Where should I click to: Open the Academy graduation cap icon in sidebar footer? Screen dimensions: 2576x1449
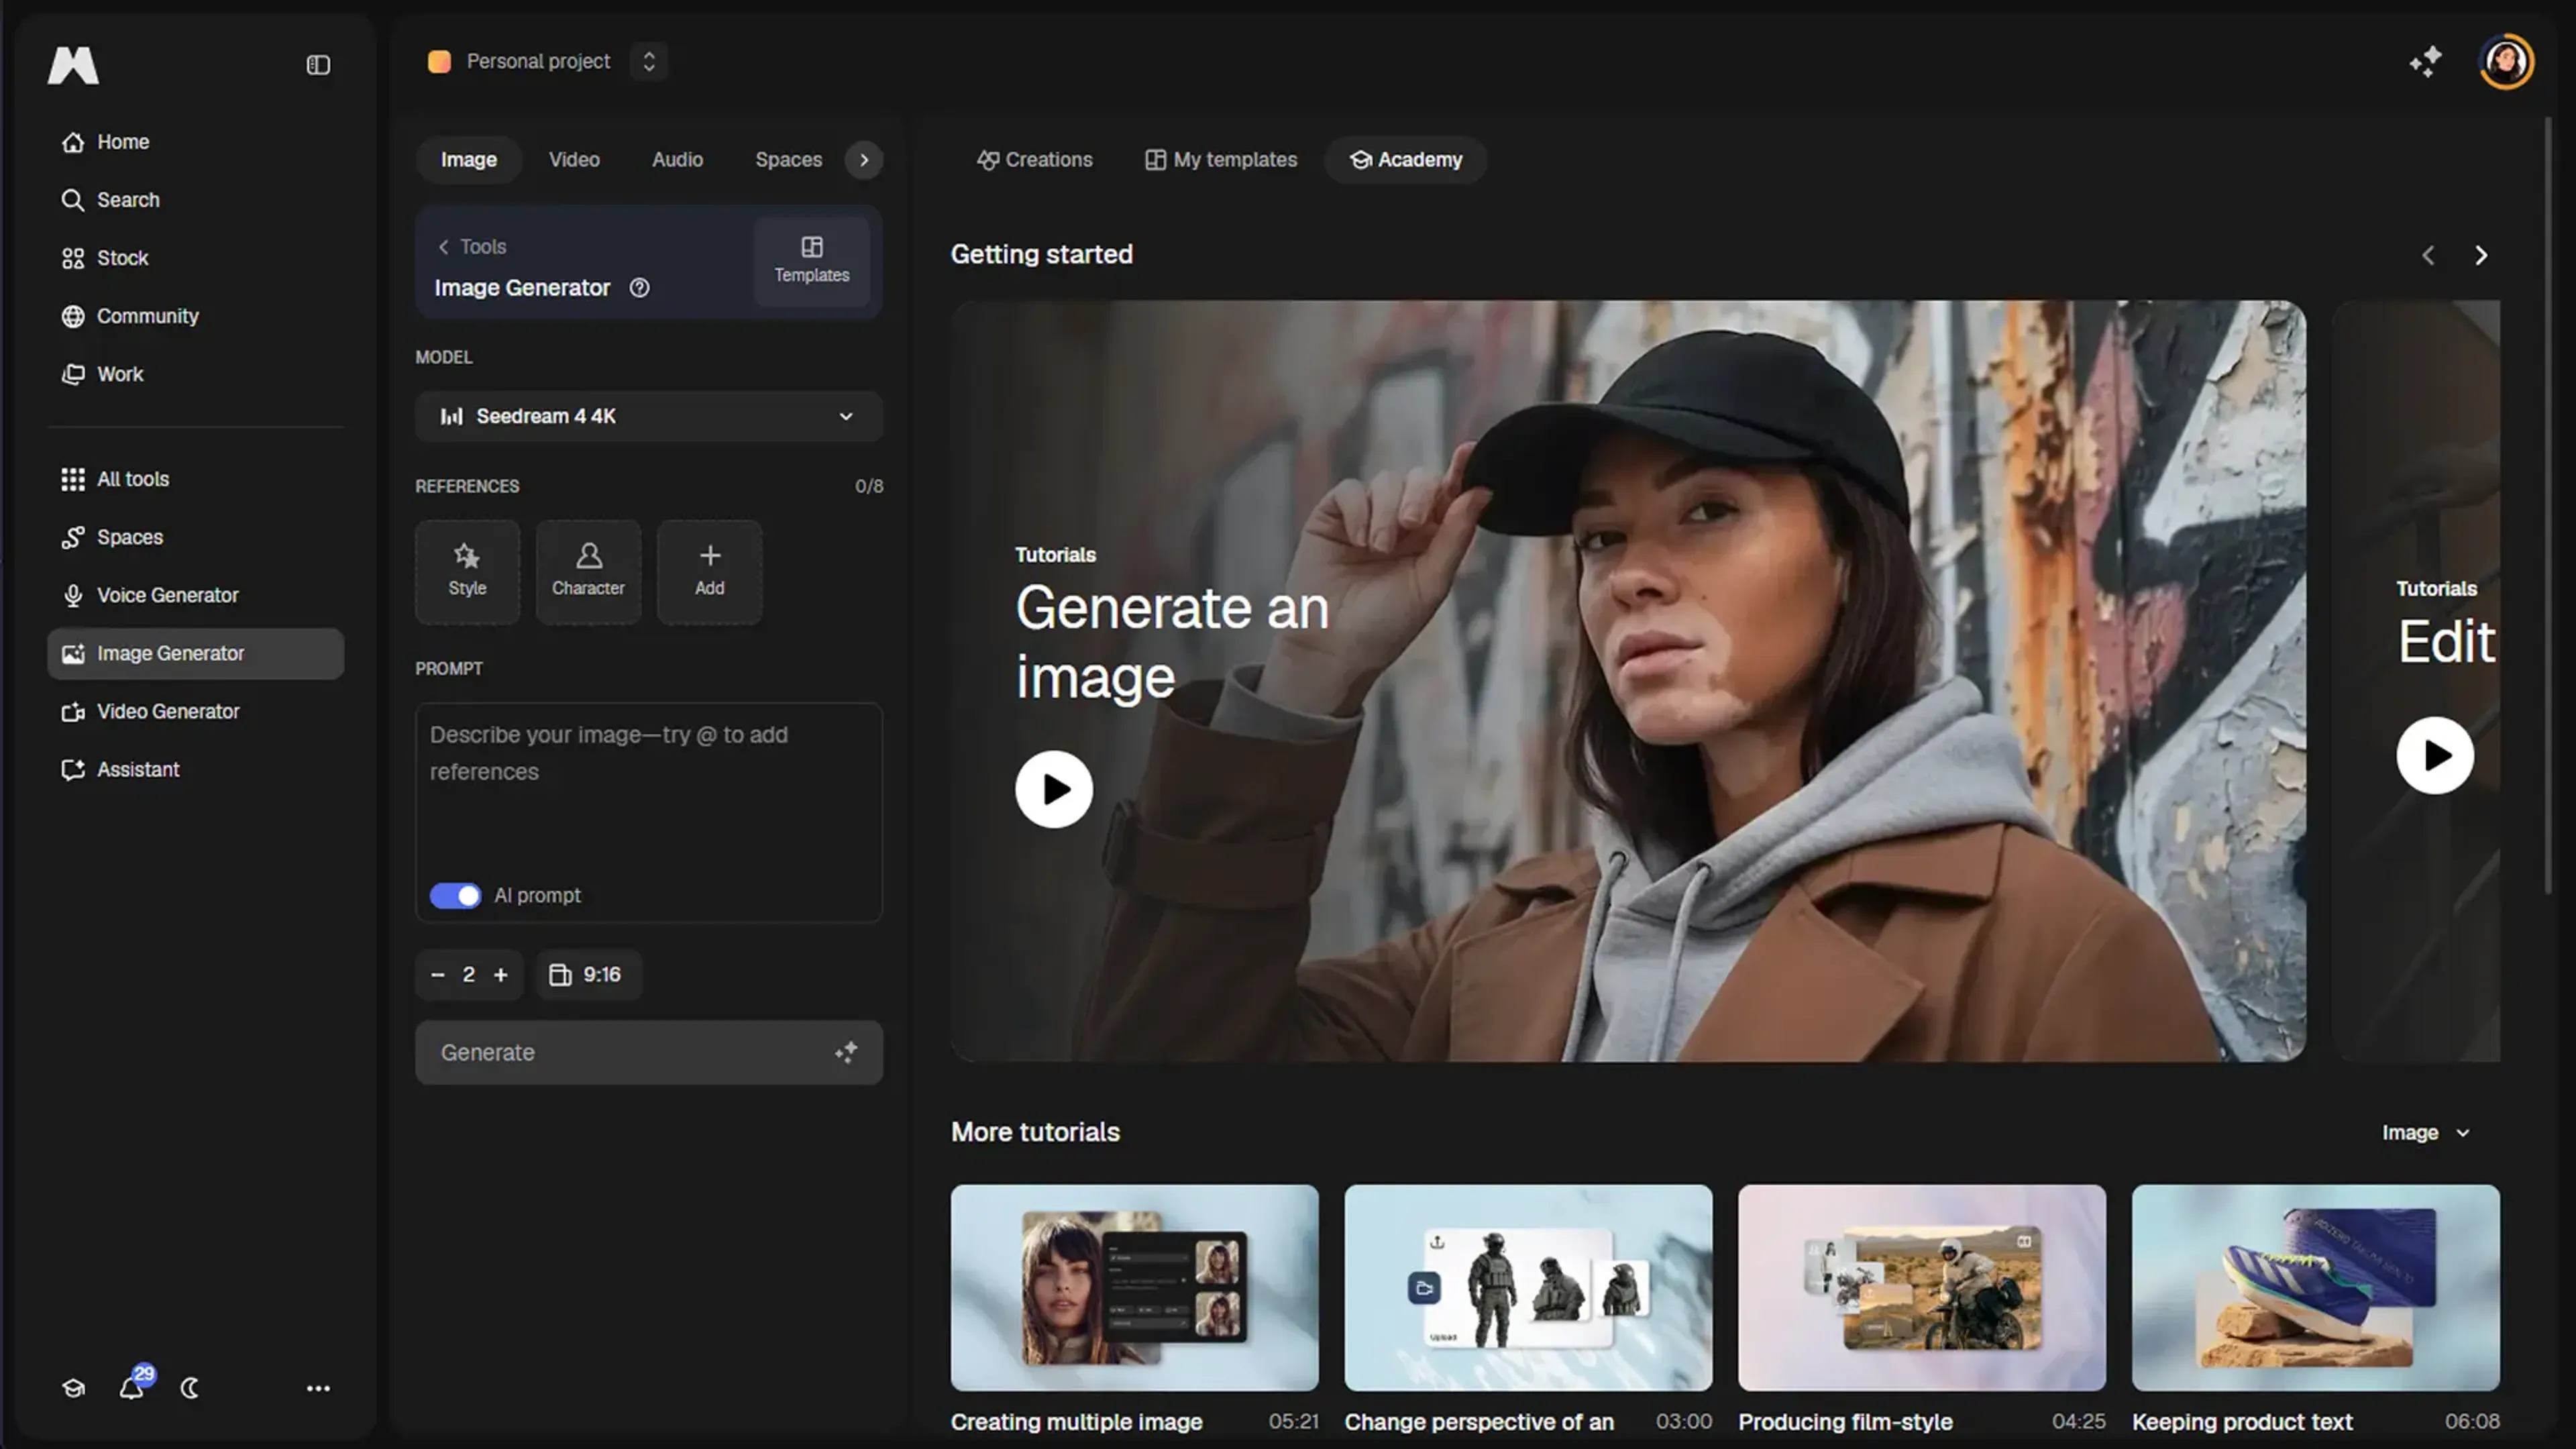point(73,1388)
